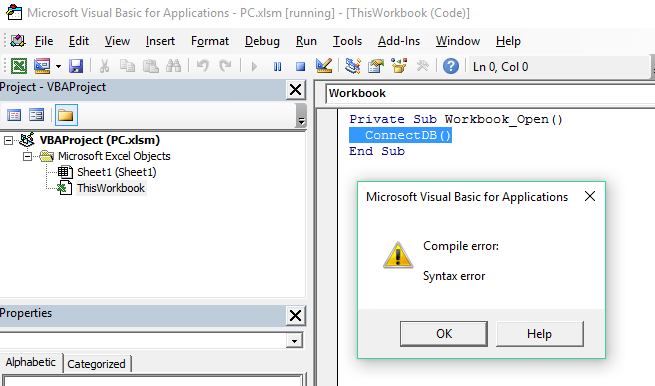Open the Debug menu

coord(262,41)
